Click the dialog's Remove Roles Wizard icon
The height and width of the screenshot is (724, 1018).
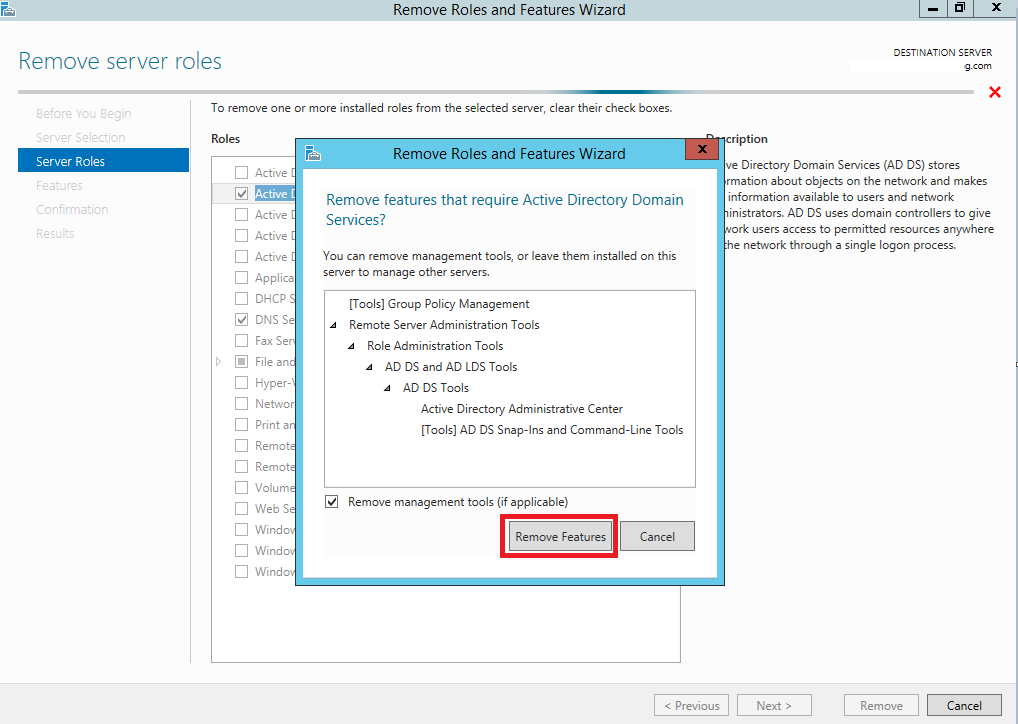(x=313, y=153)
